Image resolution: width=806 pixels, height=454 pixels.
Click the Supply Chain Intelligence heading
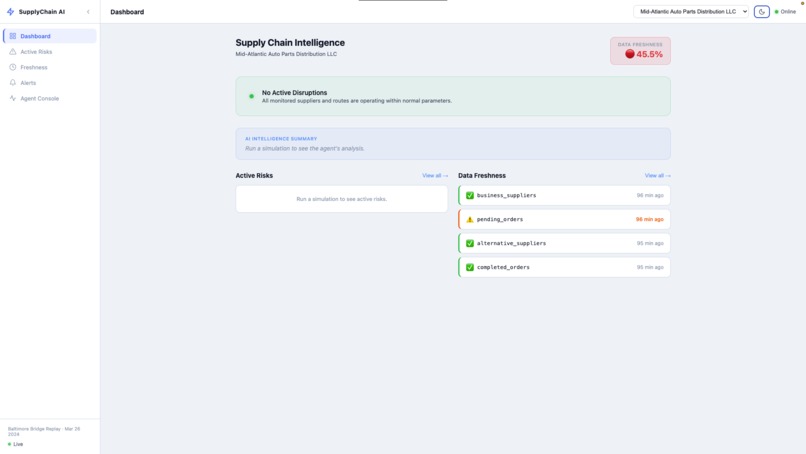[x=290, y=43]
